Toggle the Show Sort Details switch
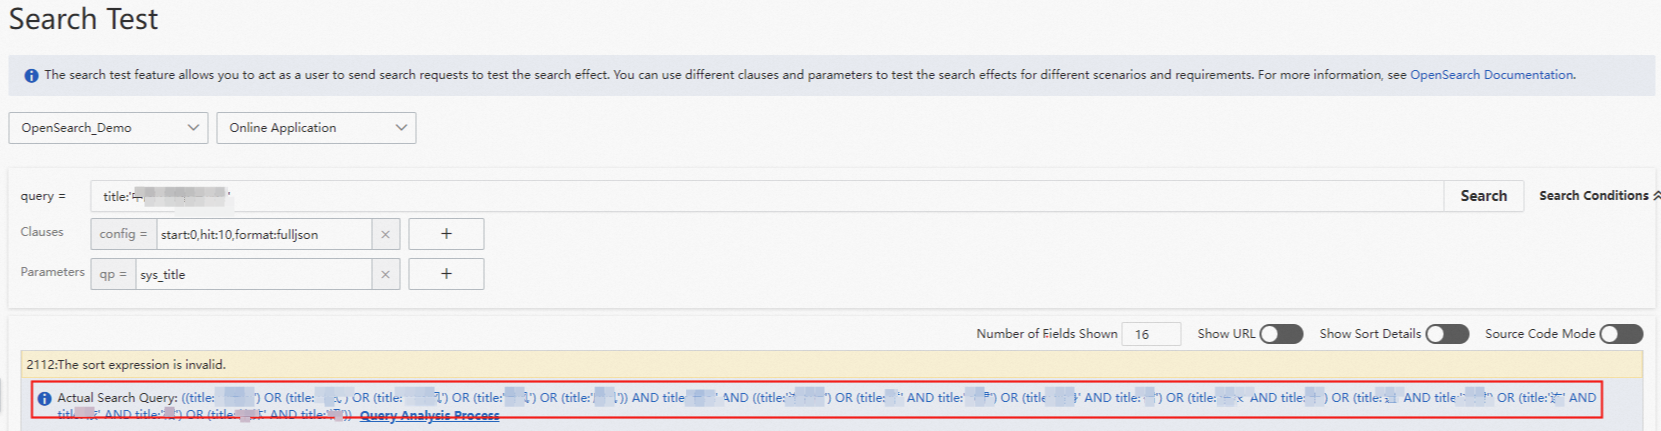This screenshot has height=431, width=1661. (1447, 334)
